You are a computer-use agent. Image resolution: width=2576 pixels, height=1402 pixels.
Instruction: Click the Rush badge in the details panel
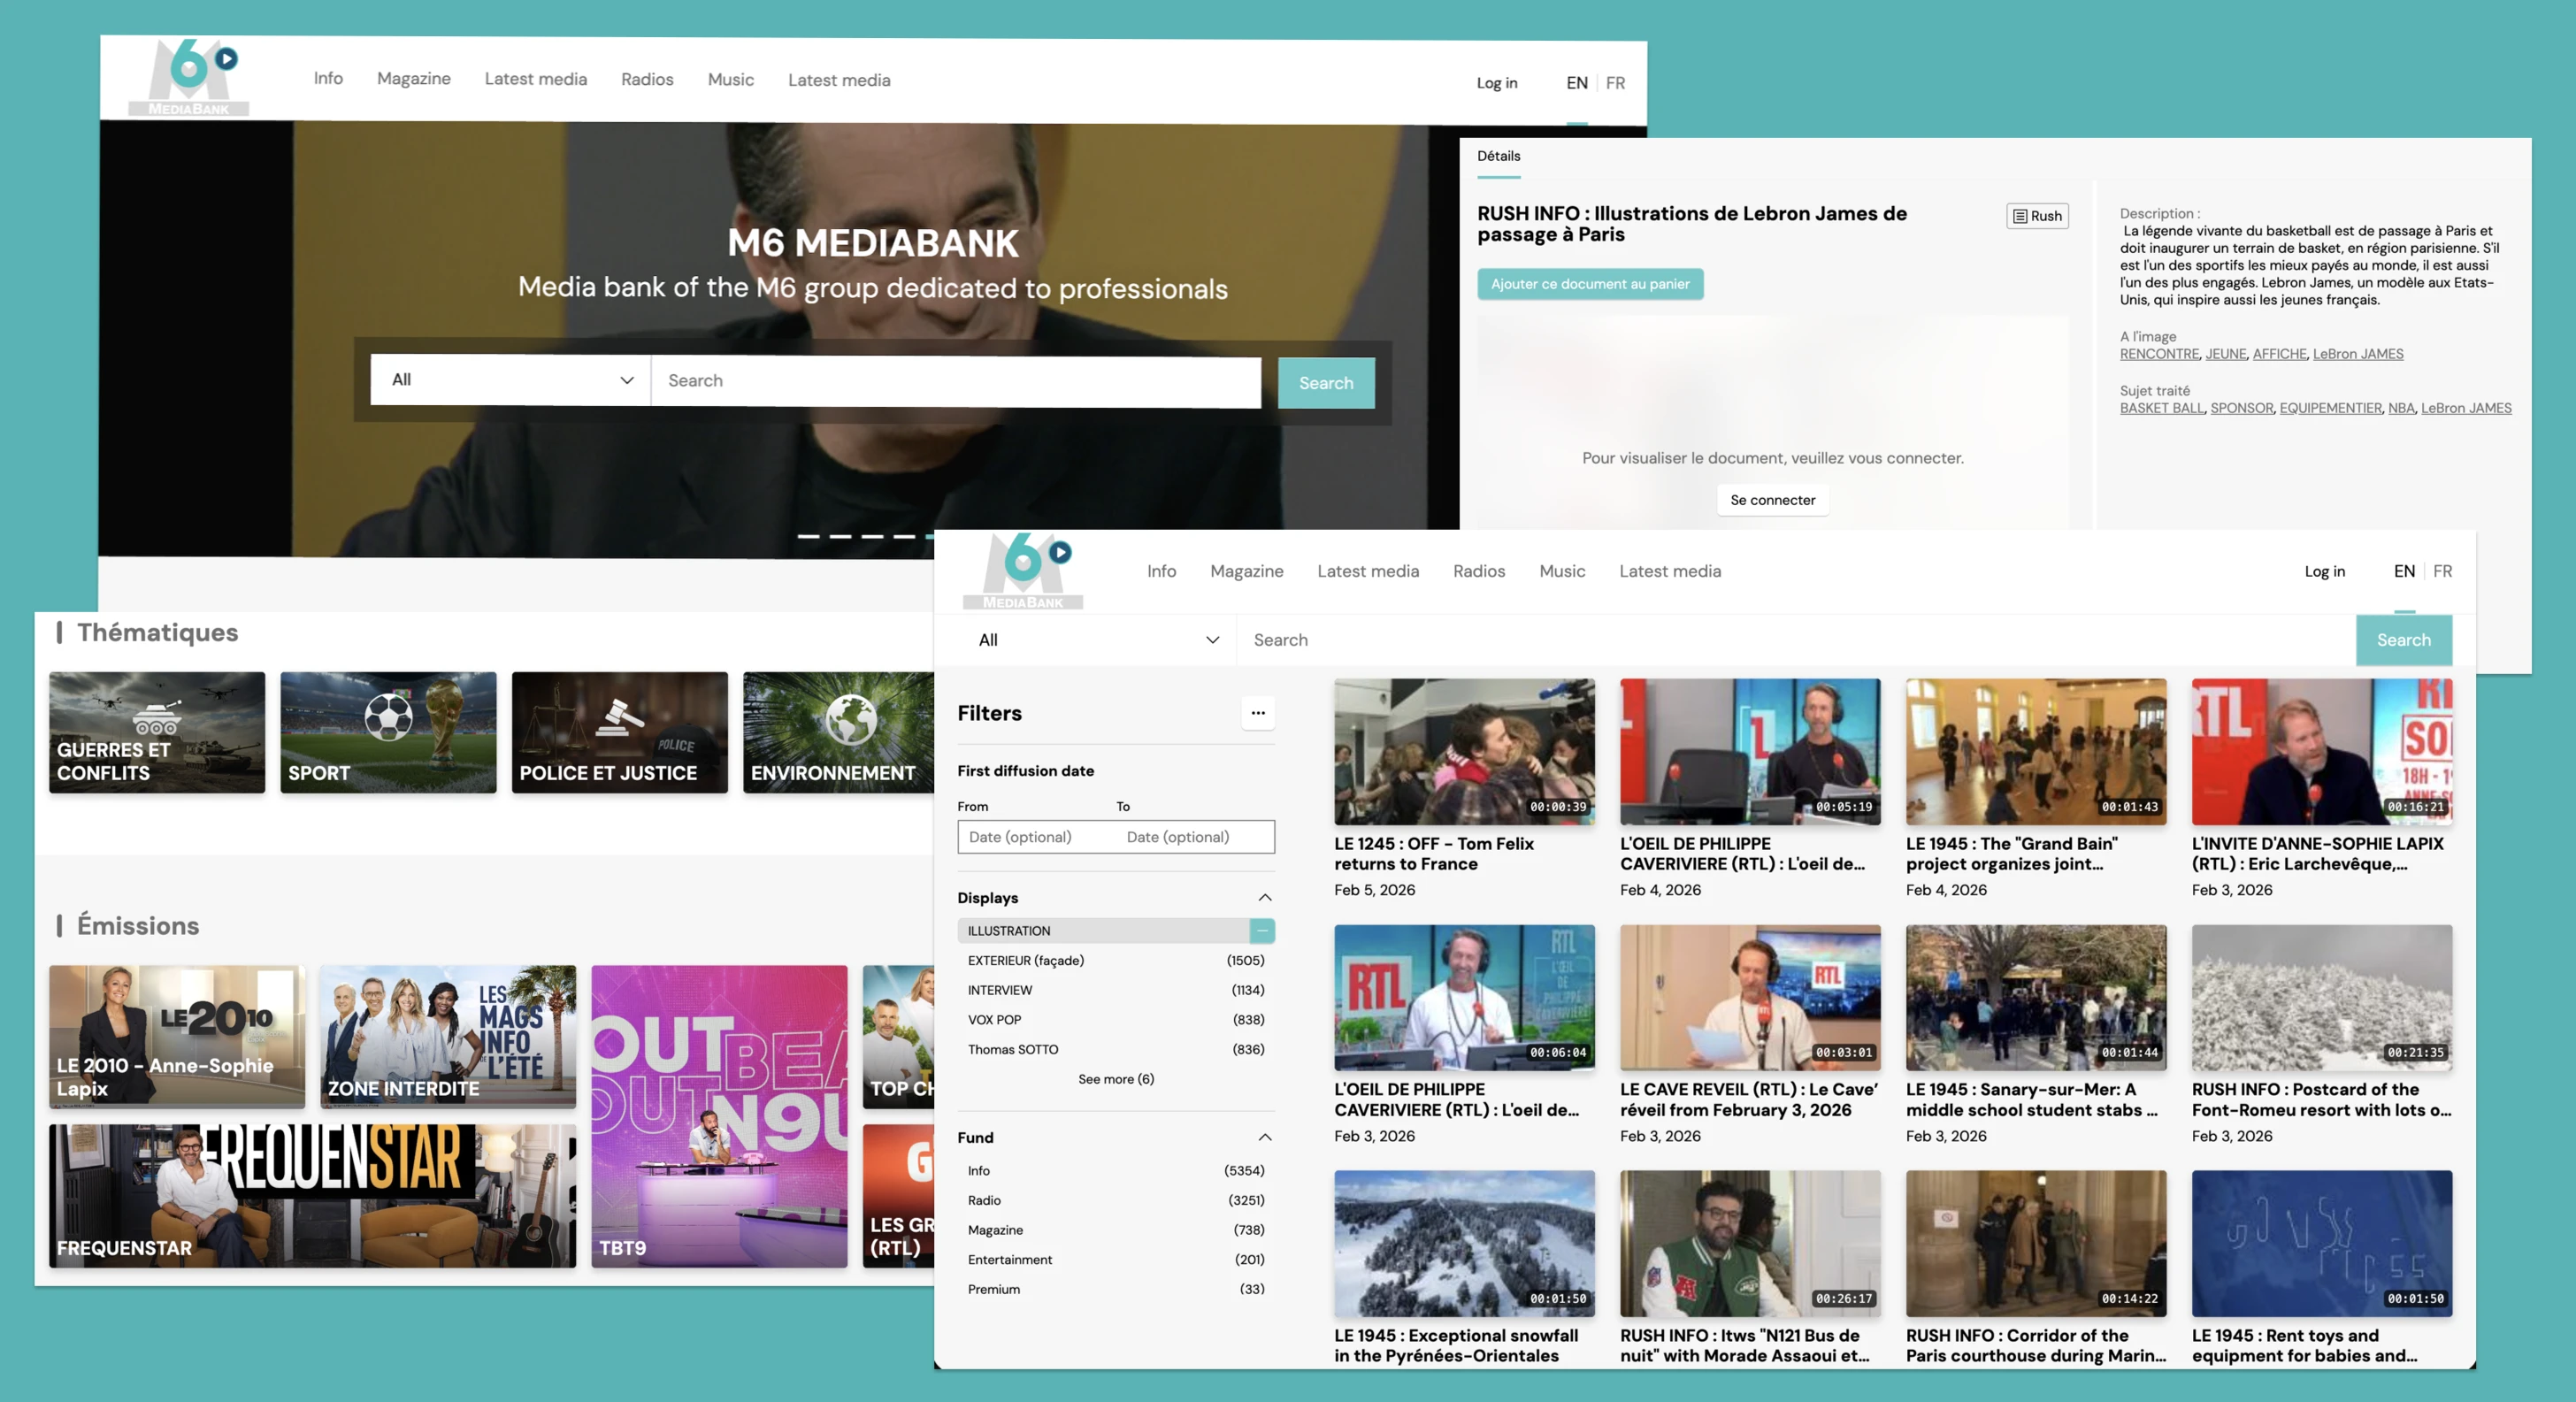pyautogui.click(x=2037, y=216)
